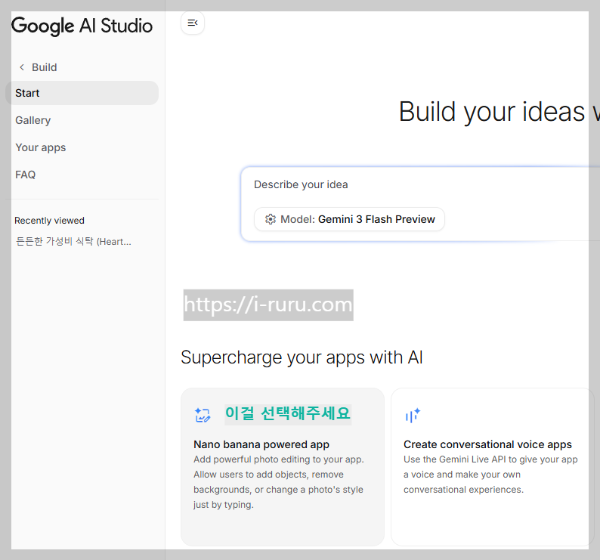The height and width of the screenshot is (560, 600).
Task: Click the Supercharge your apps with AI heading
Action: coord(302,358)
